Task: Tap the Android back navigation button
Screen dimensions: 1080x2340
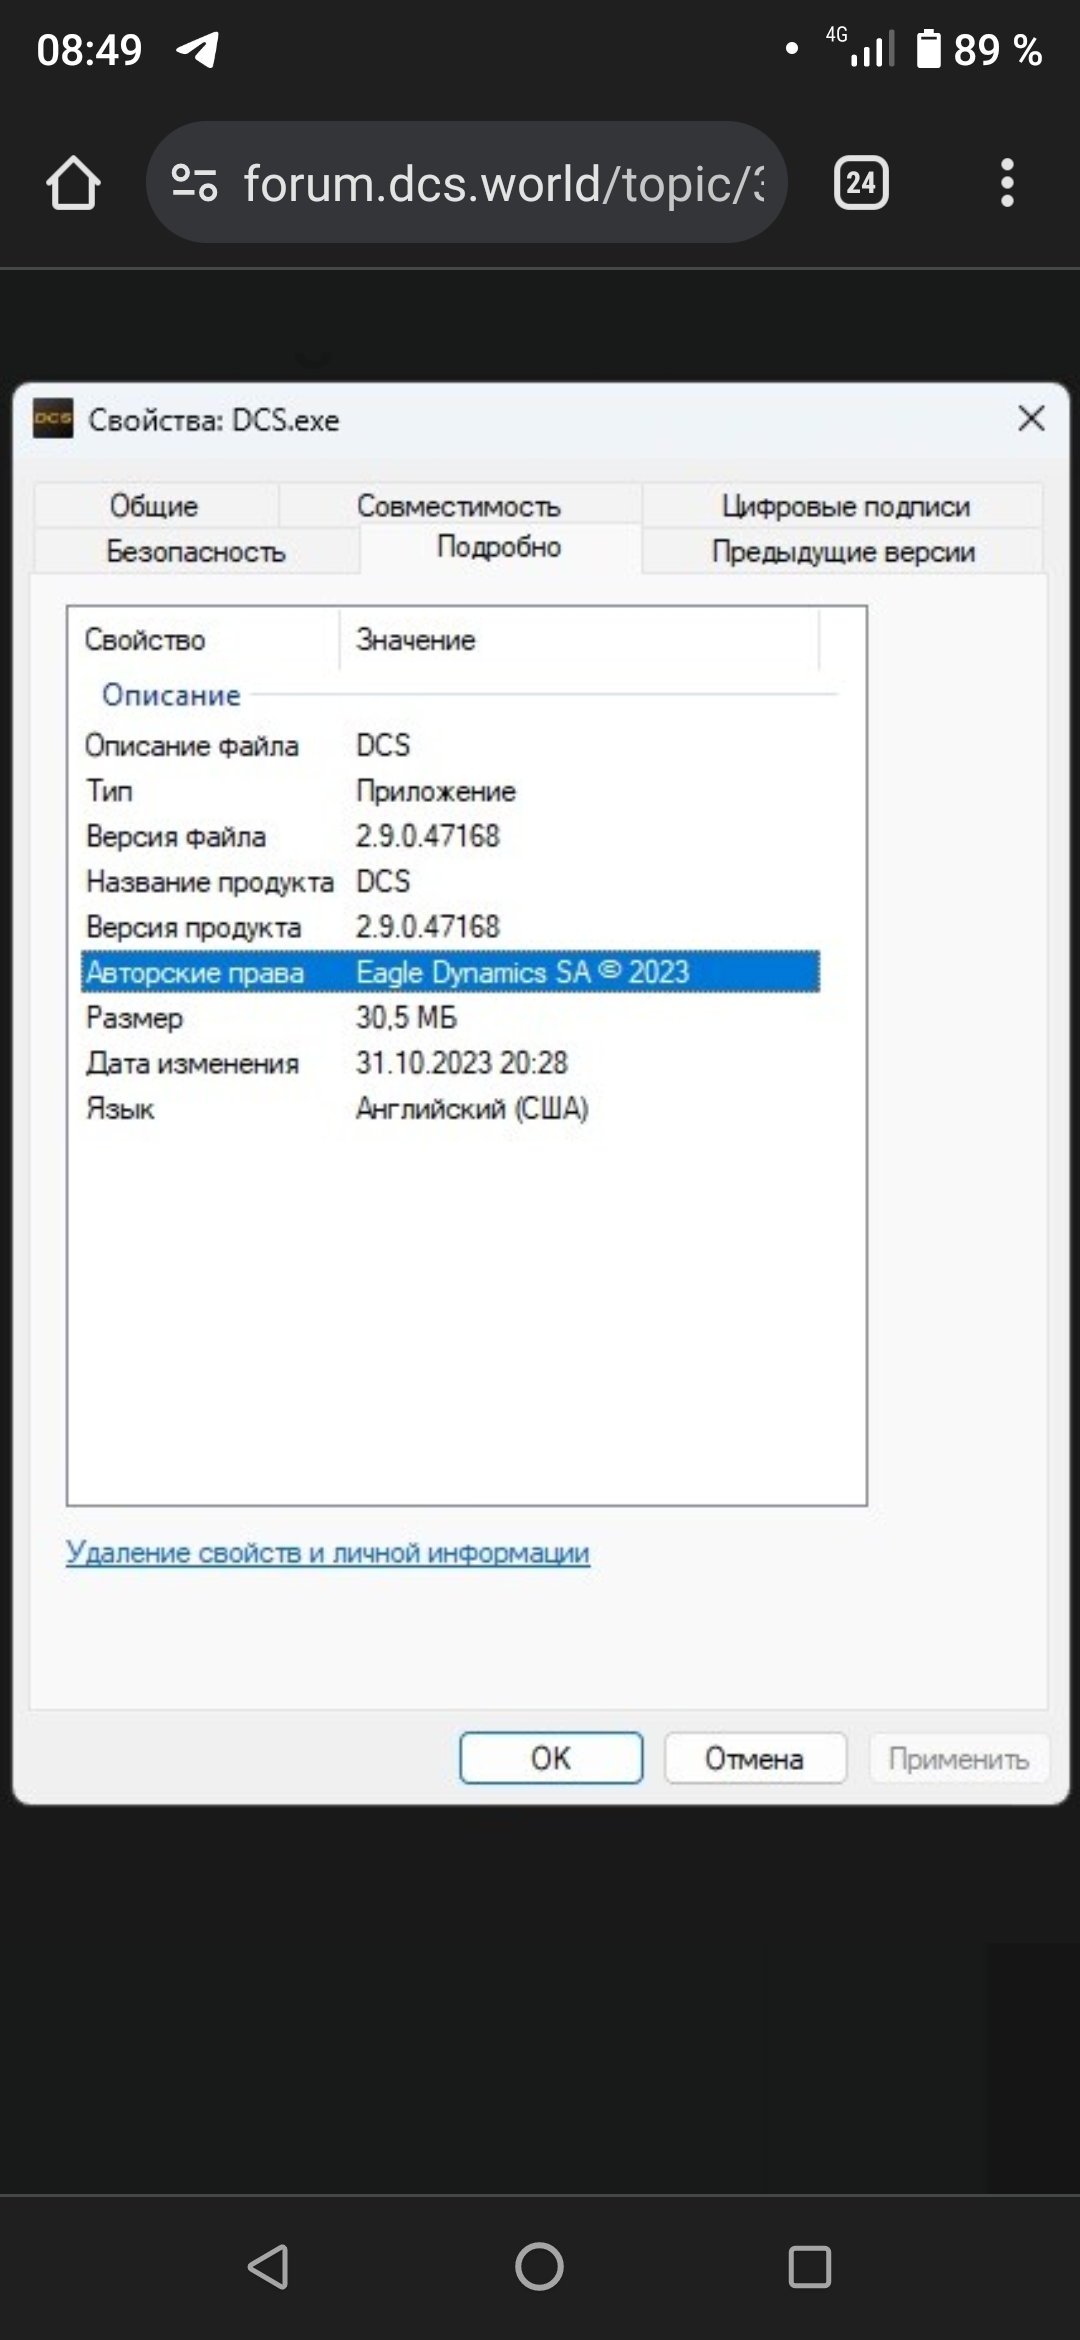Action: click(269, 2266)
